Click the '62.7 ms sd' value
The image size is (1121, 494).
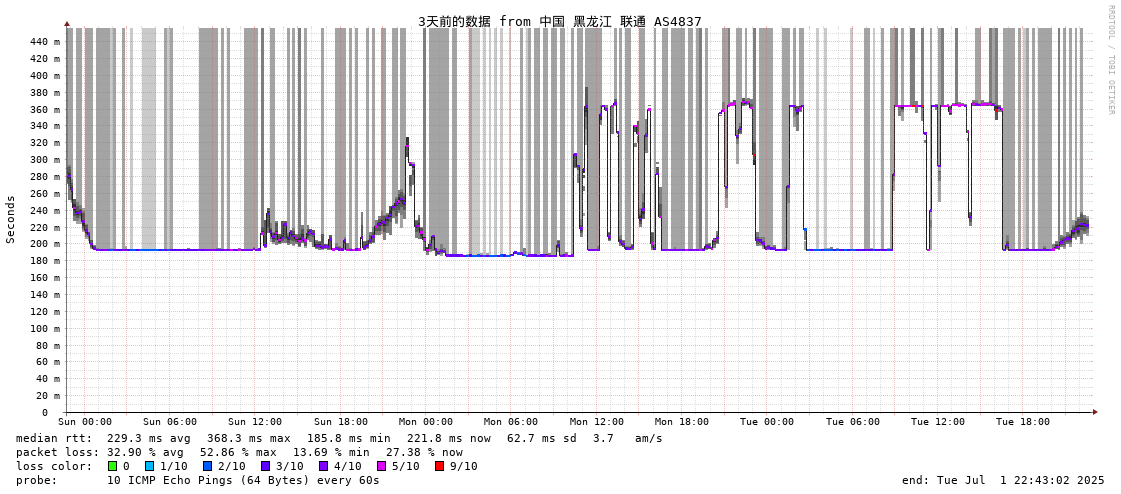point(543,438)
